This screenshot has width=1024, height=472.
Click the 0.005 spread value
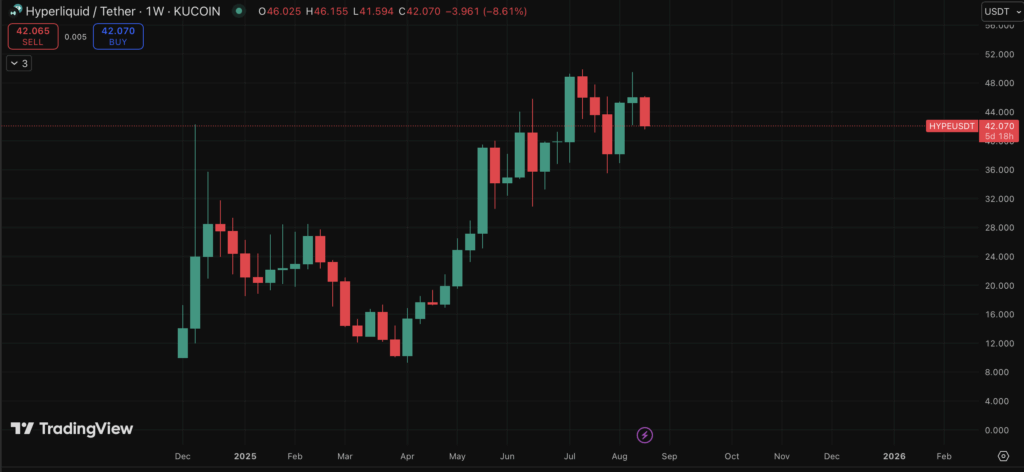click(76, 37)
